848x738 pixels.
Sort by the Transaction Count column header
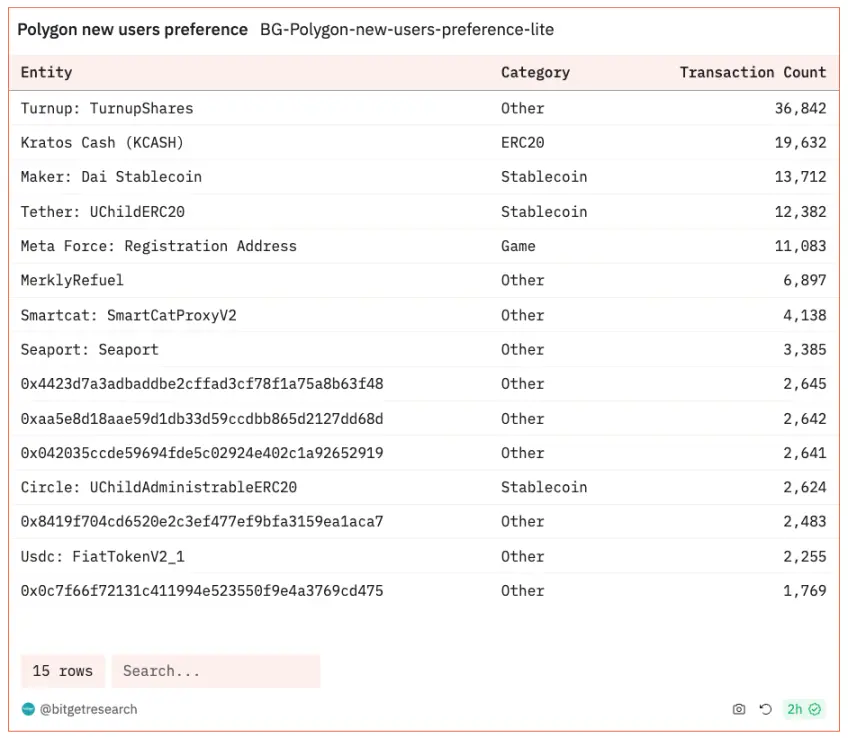click(x=752, y=72)
